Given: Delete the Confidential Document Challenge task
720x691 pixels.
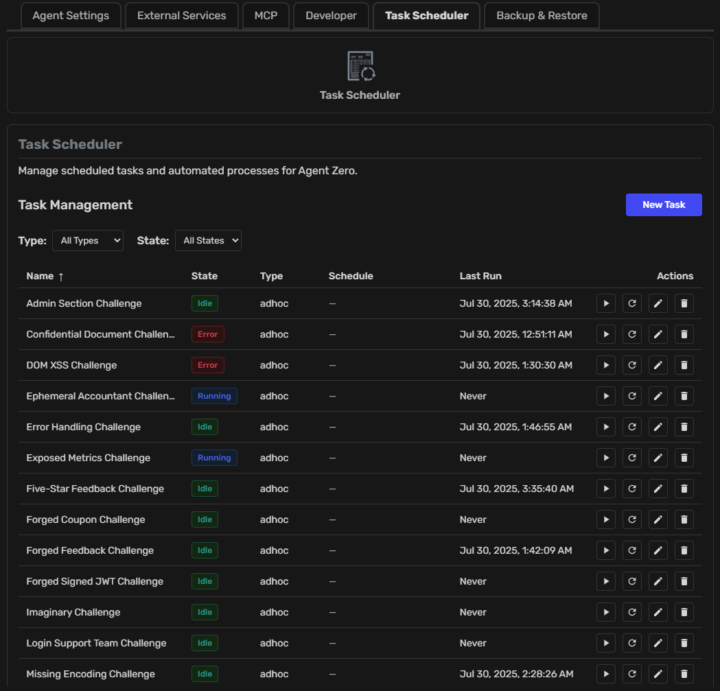Looking at the screenshot, I should tap(684, 334).
